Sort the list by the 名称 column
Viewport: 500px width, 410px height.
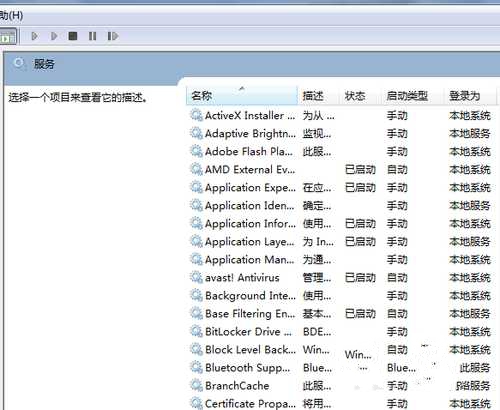(242, 96)
